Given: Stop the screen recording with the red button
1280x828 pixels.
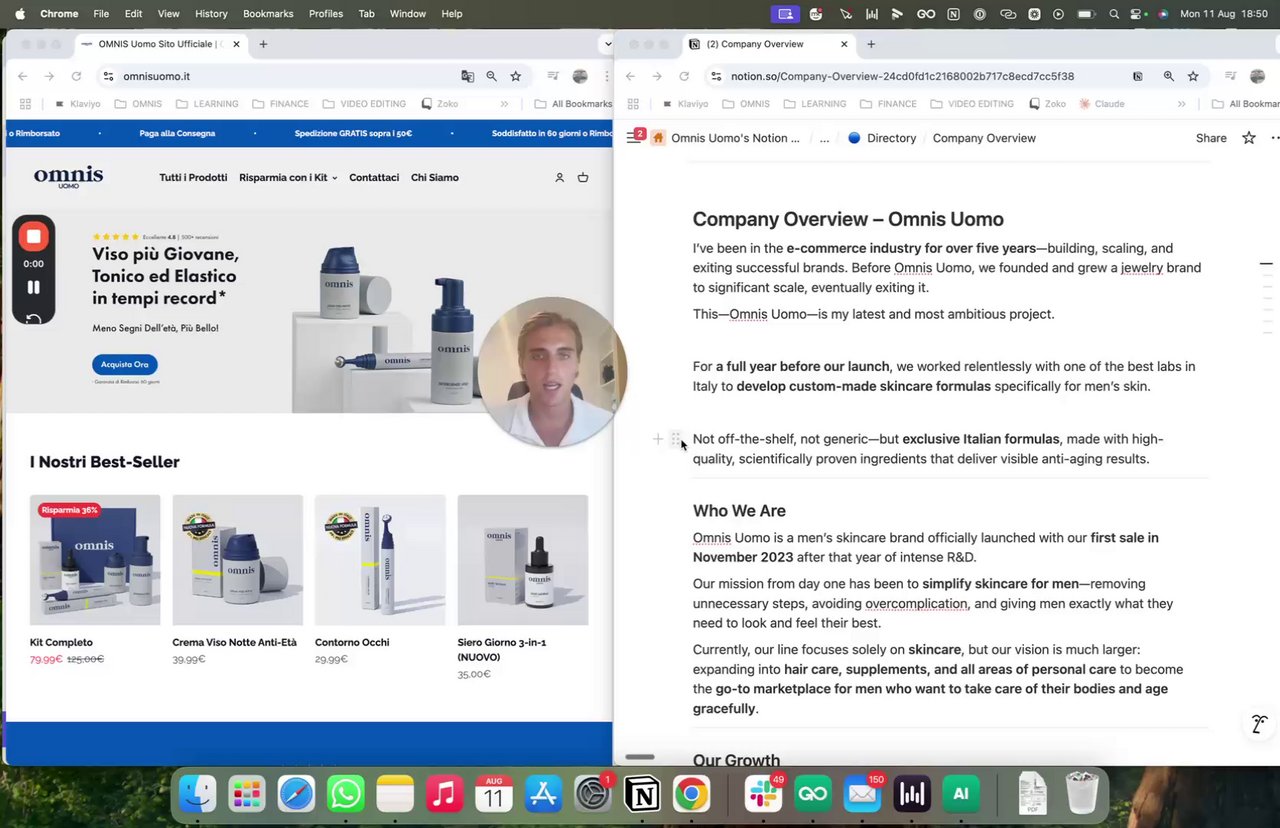Looking at the screenshot, I should pos(33,236).
